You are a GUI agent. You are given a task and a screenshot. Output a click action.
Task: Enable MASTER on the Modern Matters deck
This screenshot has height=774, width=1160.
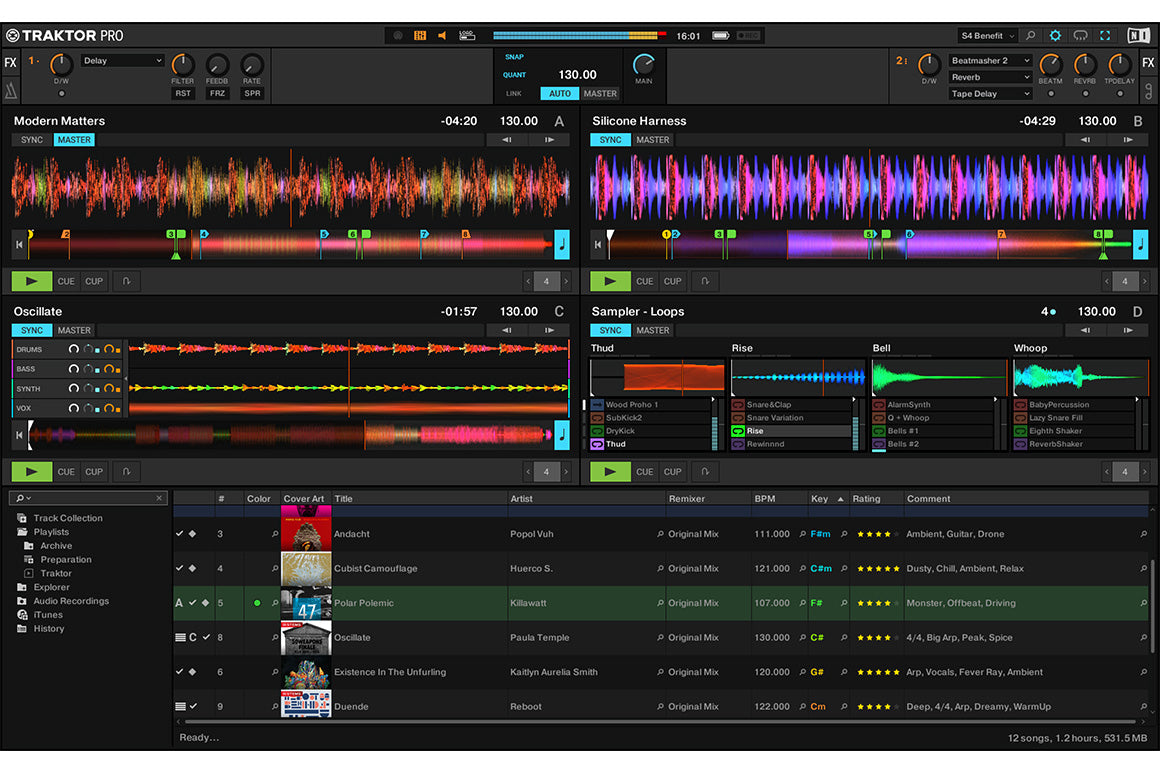coord(74,140)
